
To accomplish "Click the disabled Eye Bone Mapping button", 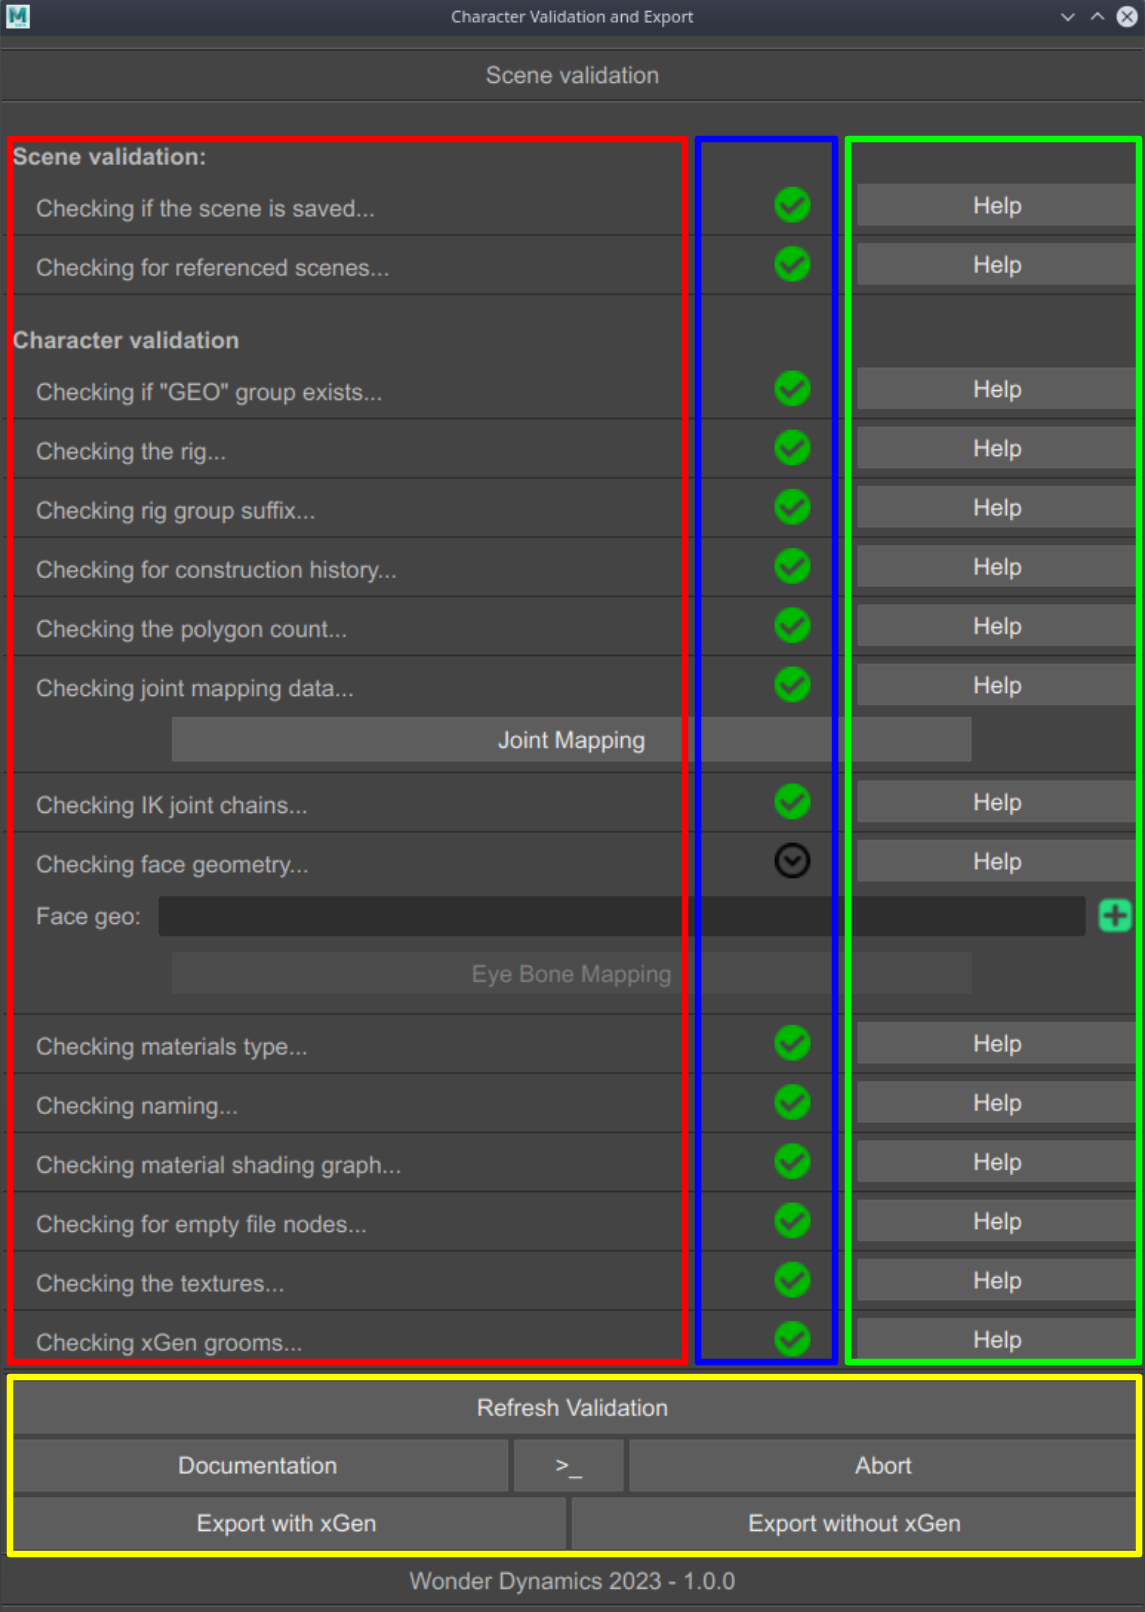I will point(571,974).
